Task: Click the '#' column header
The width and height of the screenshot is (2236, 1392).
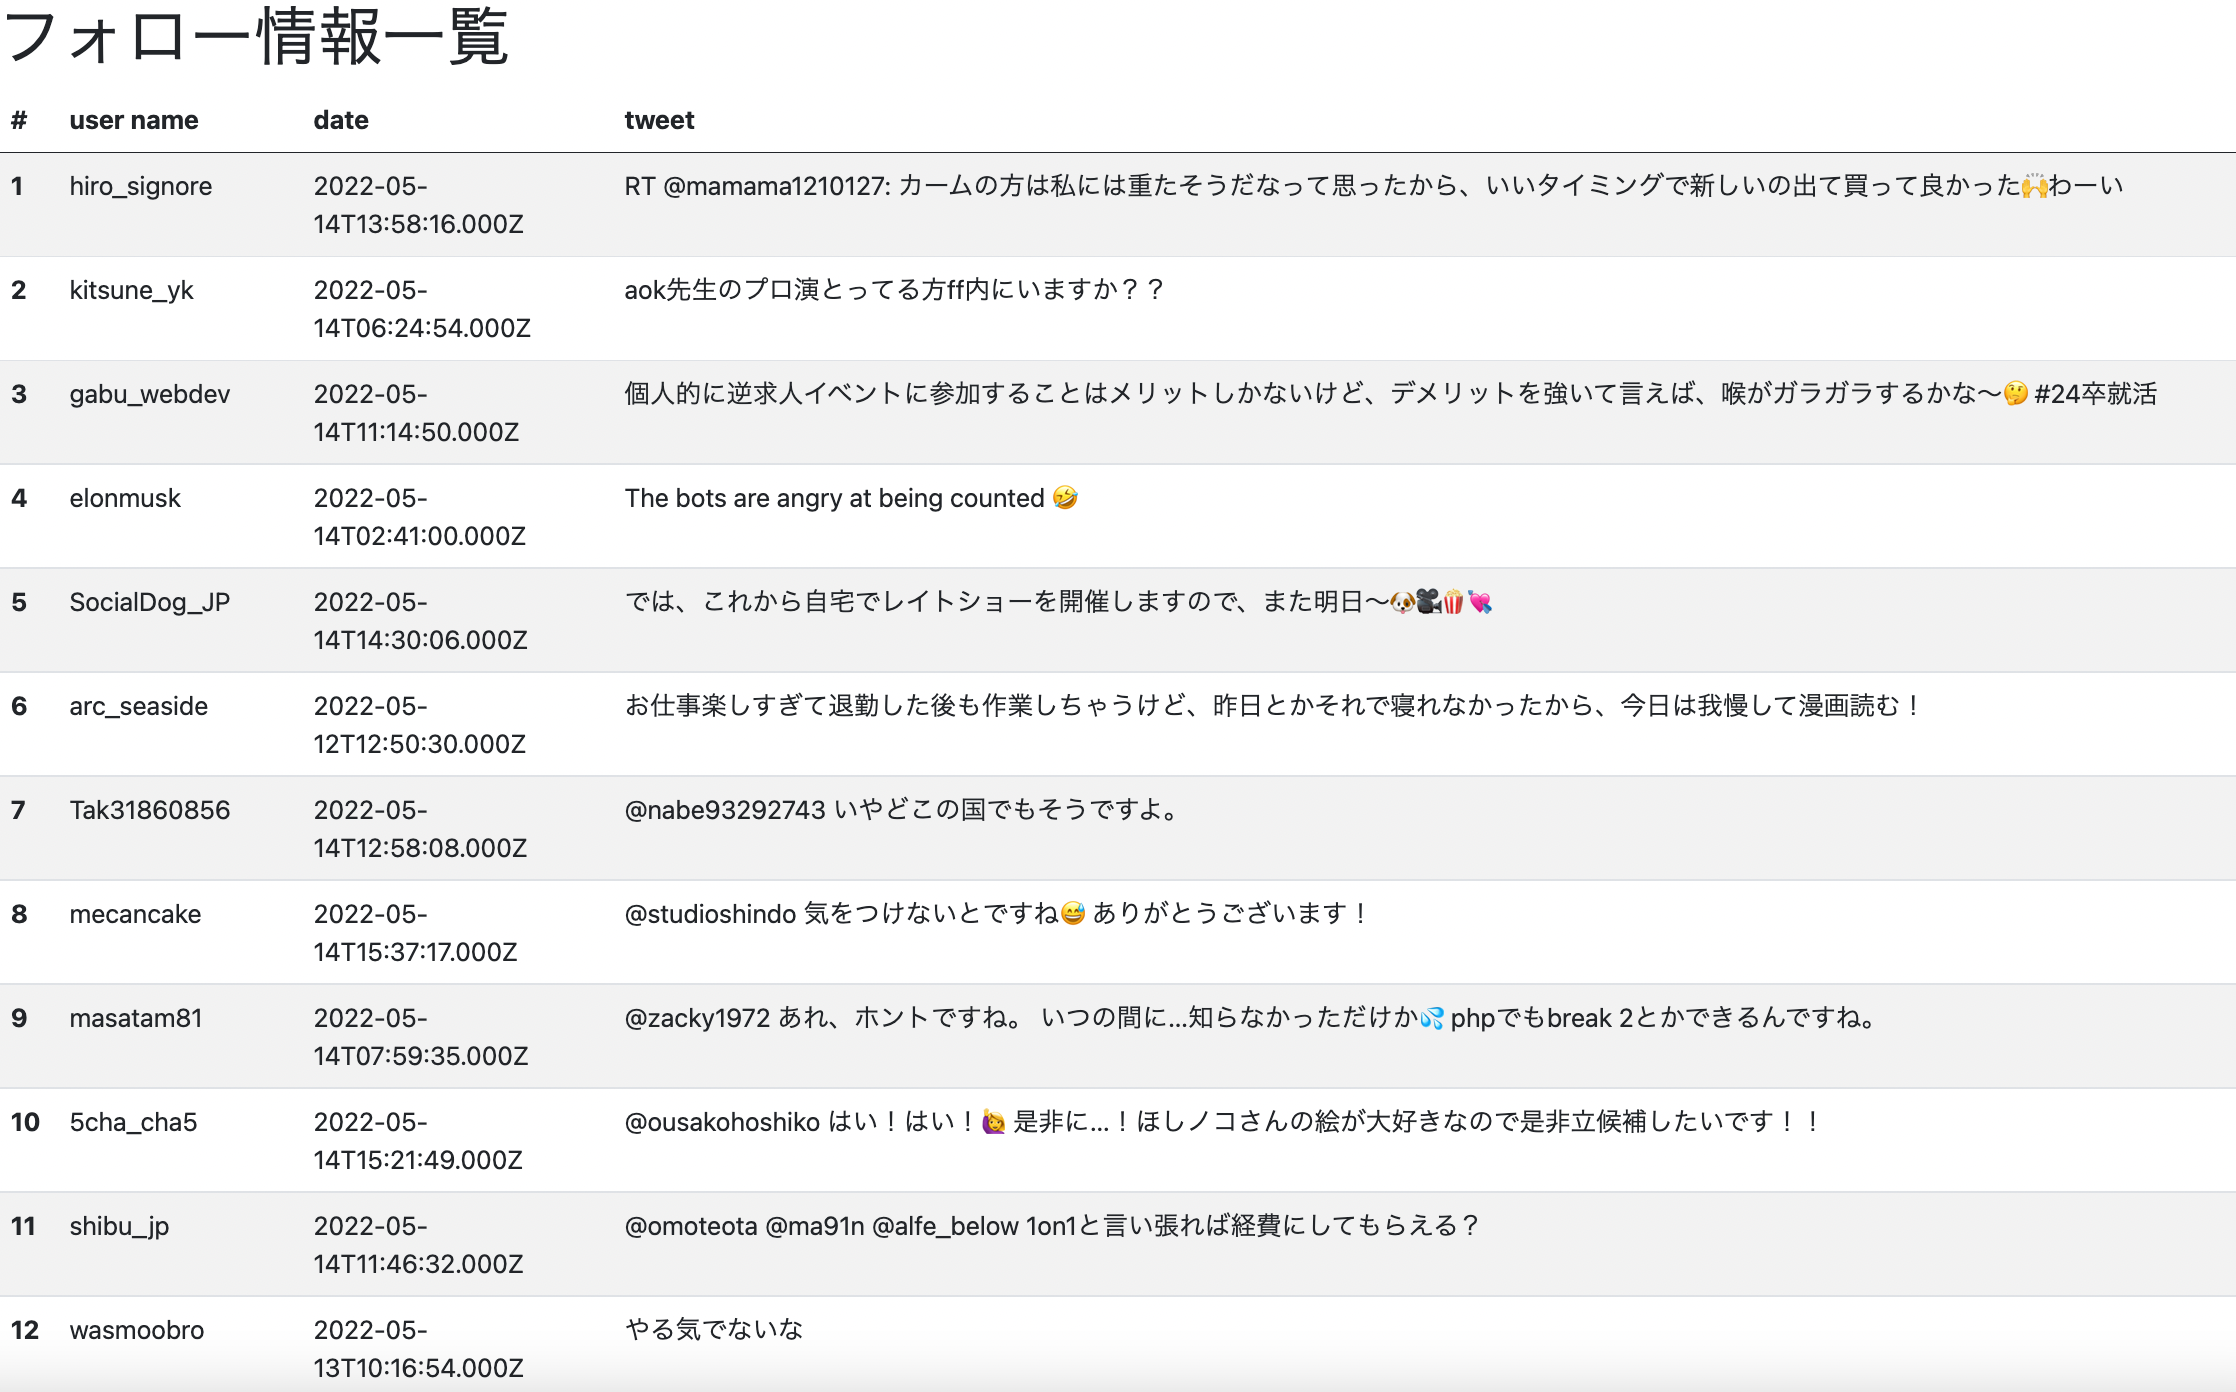Action: [19, 120]
